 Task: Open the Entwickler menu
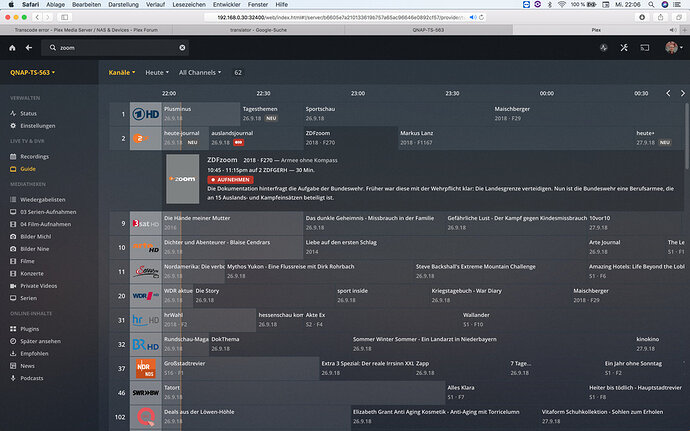tap(227, 4)
